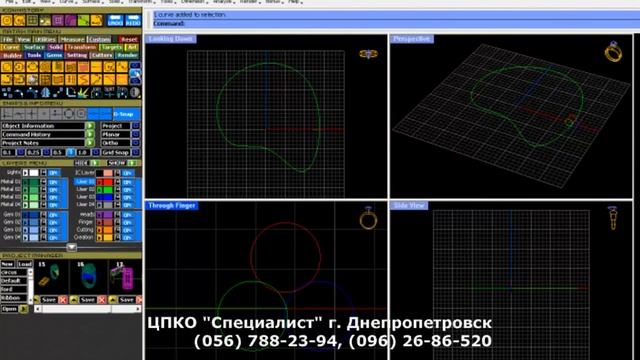Click the SORT icon in bottom tool row

[109, 93]
